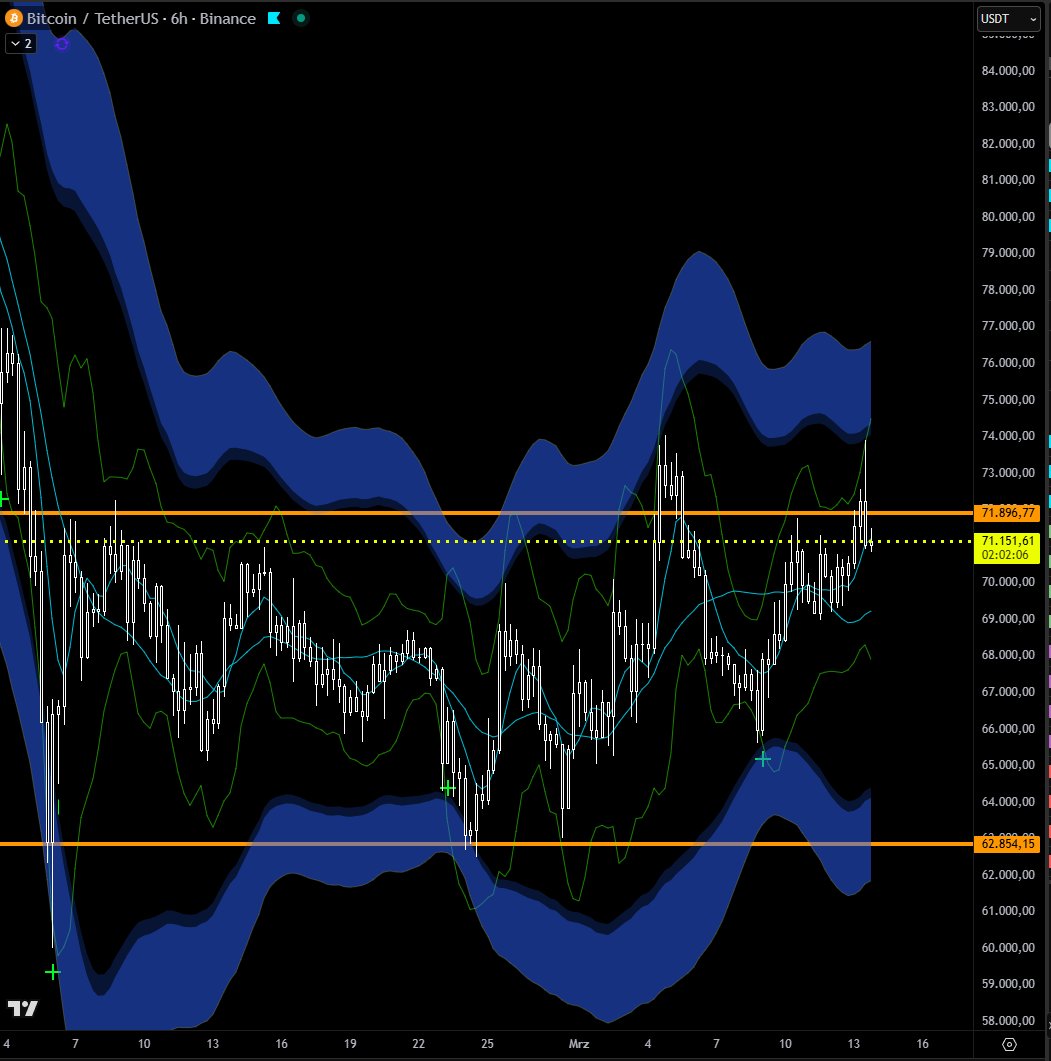The width and height of the screenshot is (1051, 1061).
Task: Click the 62.000,00 price axis label
Action: [x=1008, y=874]
